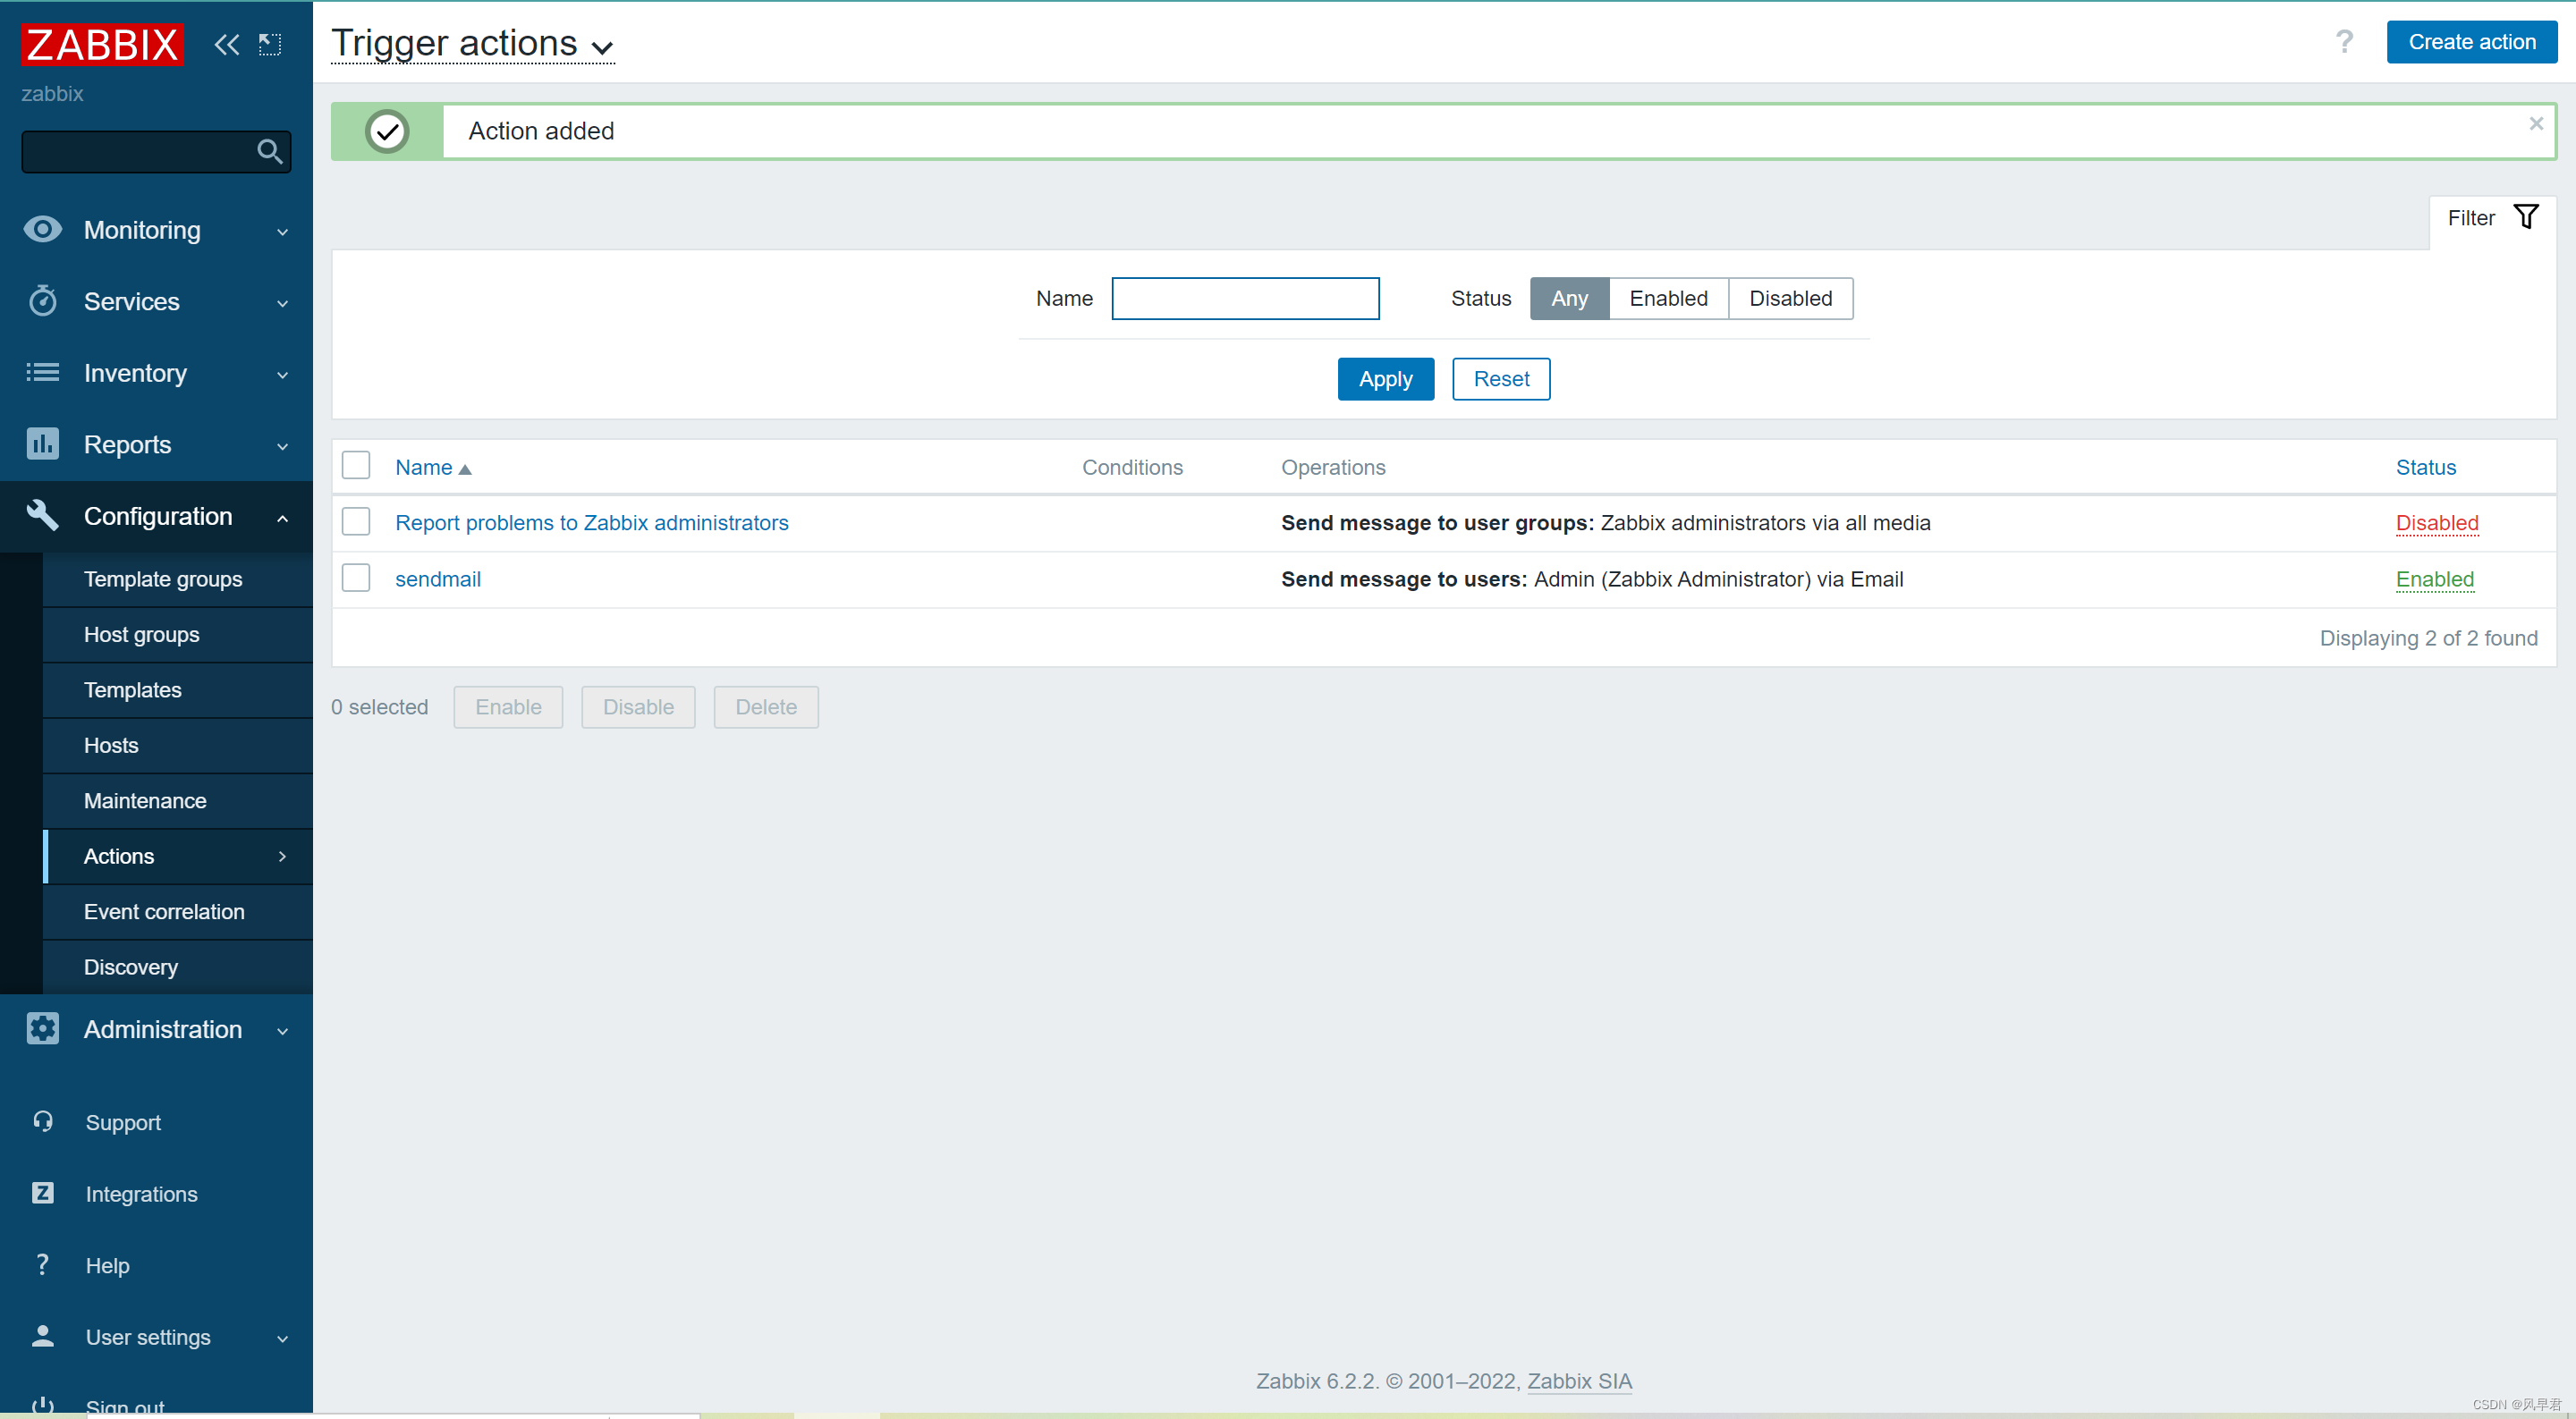Open Hosts under Configuration

(x=111, y=746)
